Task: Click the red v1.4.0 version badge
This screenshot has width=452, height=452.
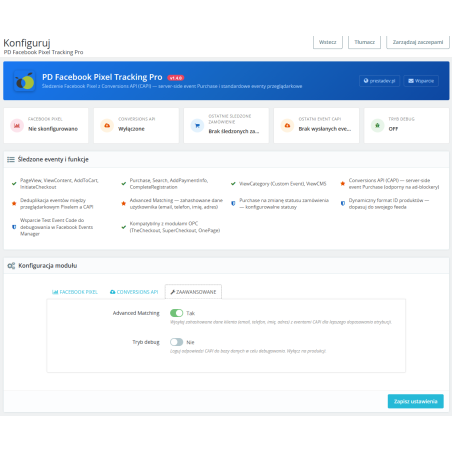Action: pyautogui.click(x=175, y=78)
